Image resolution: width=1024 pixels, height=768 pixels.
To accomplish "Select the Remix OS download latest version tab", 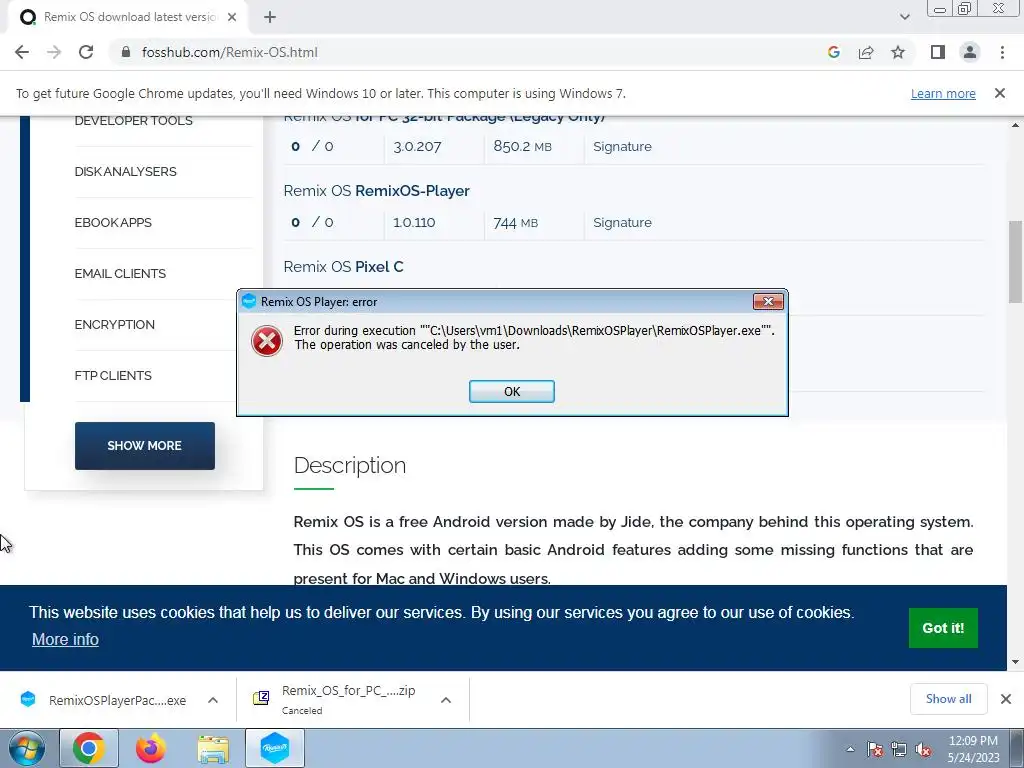I will coord(129,17).
